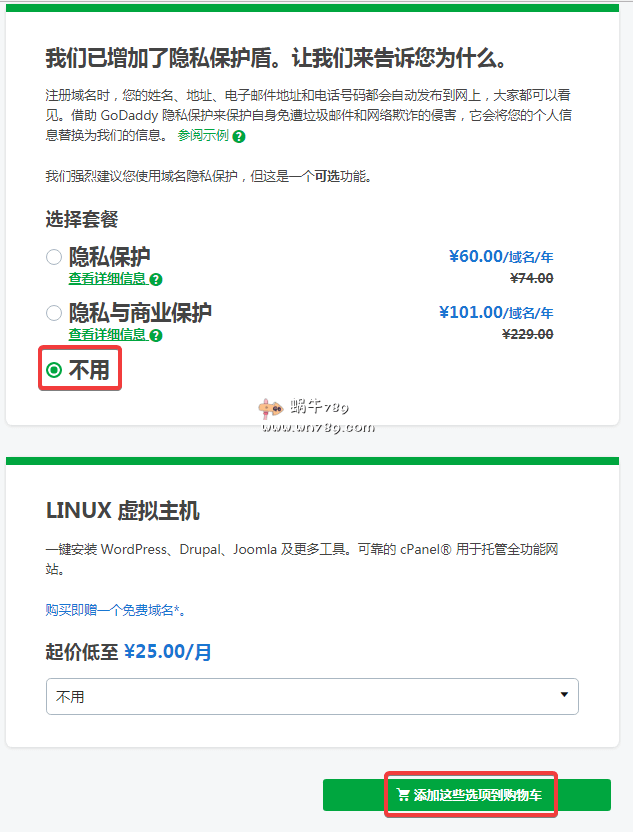The height and width of the screenshot is (832, 633).
Task: Click the 隐私与商业保护 plan label
Action: 140,313
